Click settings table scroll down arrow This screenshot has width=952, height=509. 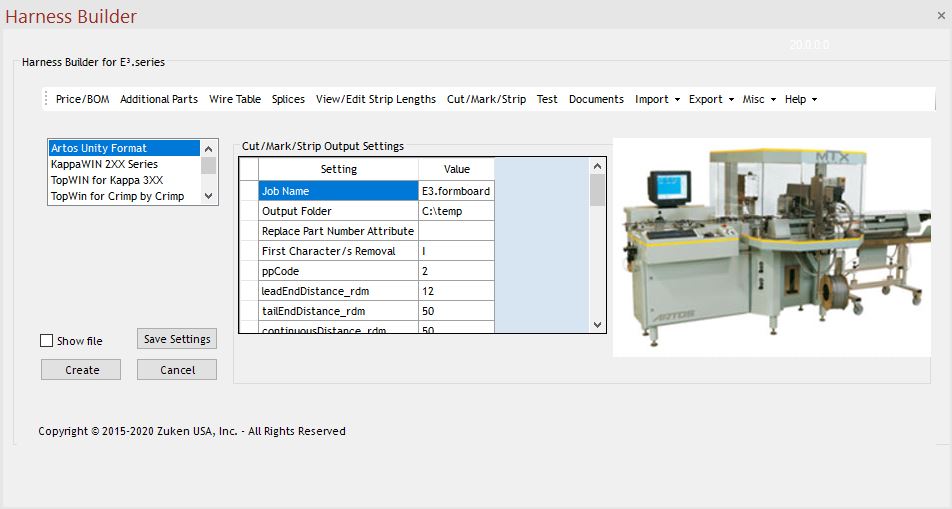[x=597, y=325]
